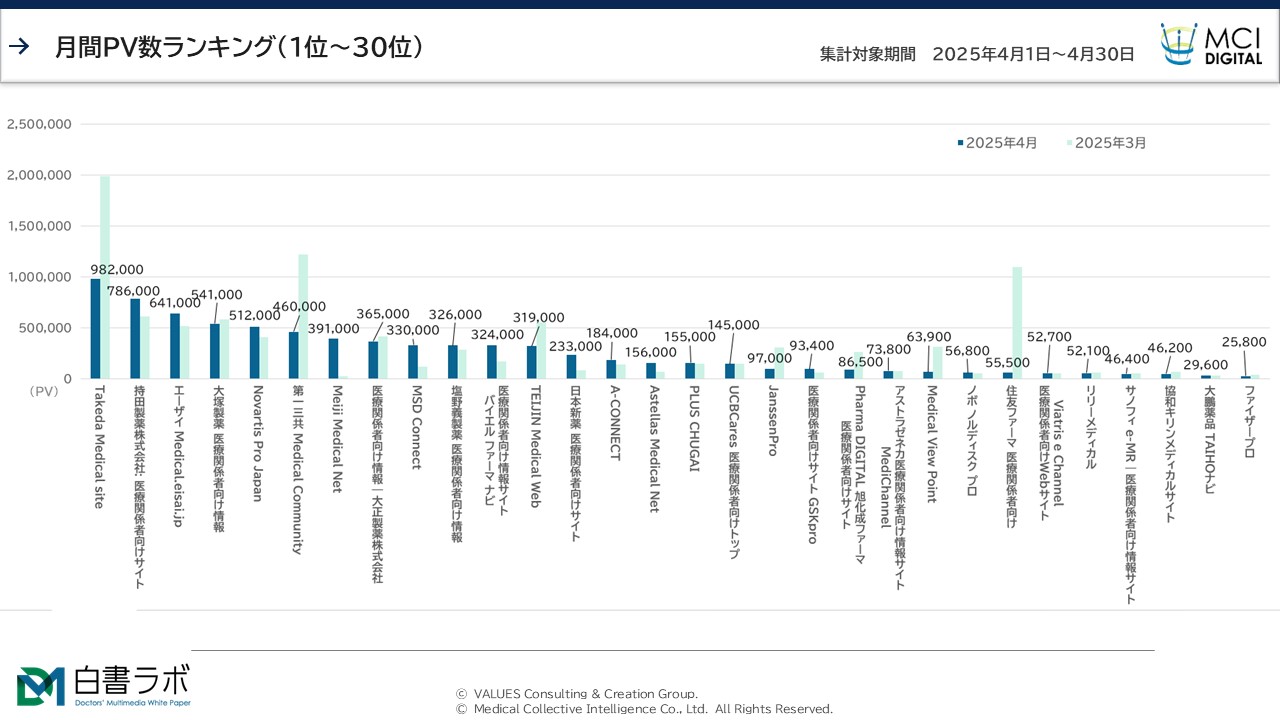Click data label 330,000
1280x720 pixels.
pyautogui.click(x=413, y=329)
